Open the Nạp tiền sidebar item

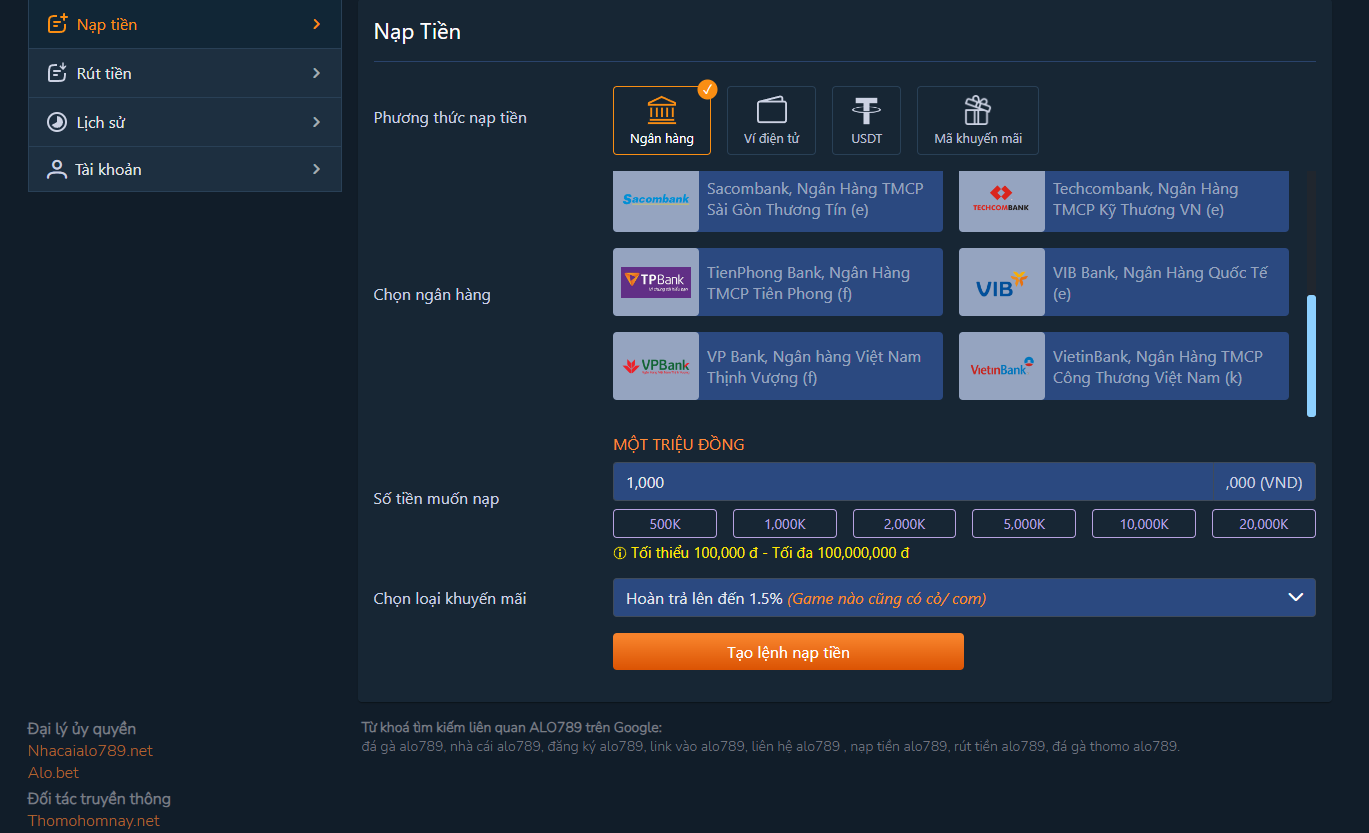(185, 24)
